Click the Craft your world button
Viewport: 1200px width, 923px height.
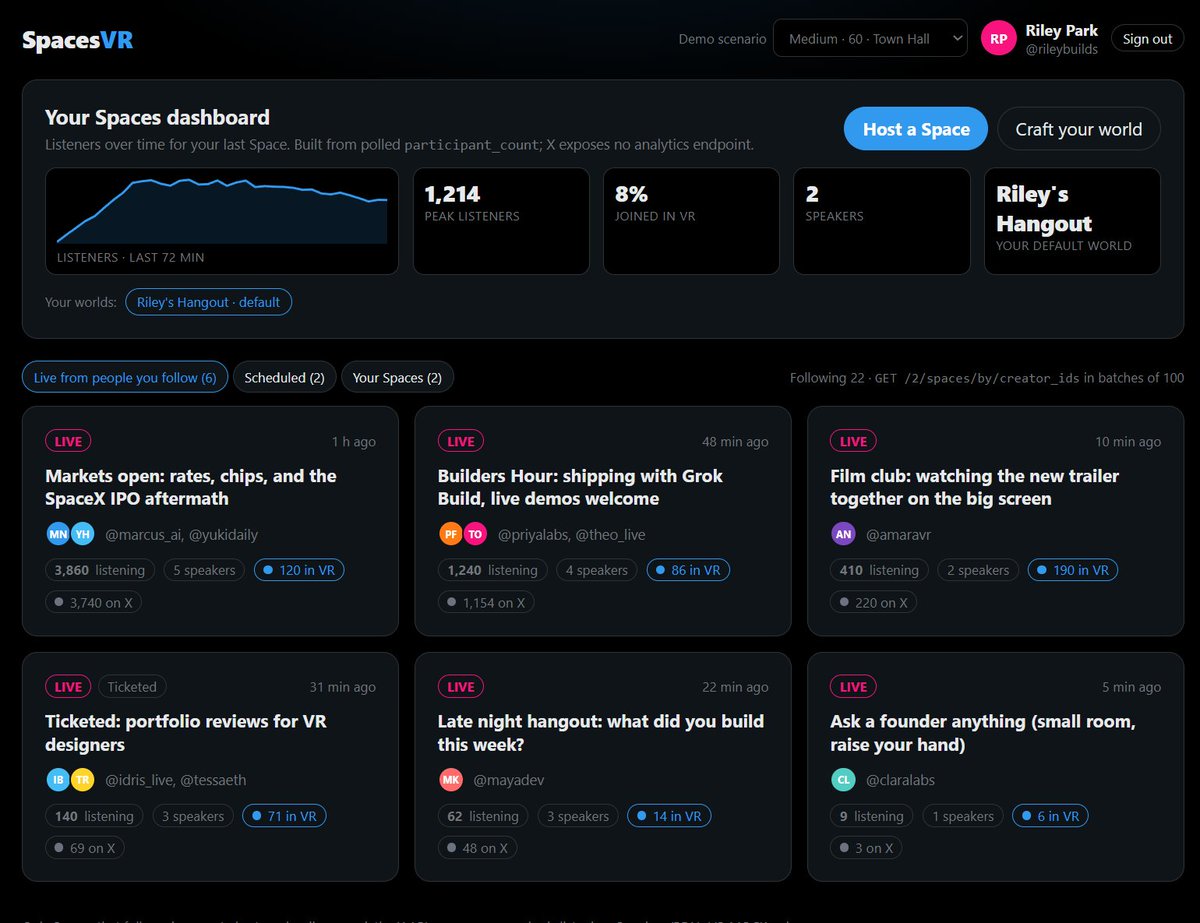[1079, 129]
